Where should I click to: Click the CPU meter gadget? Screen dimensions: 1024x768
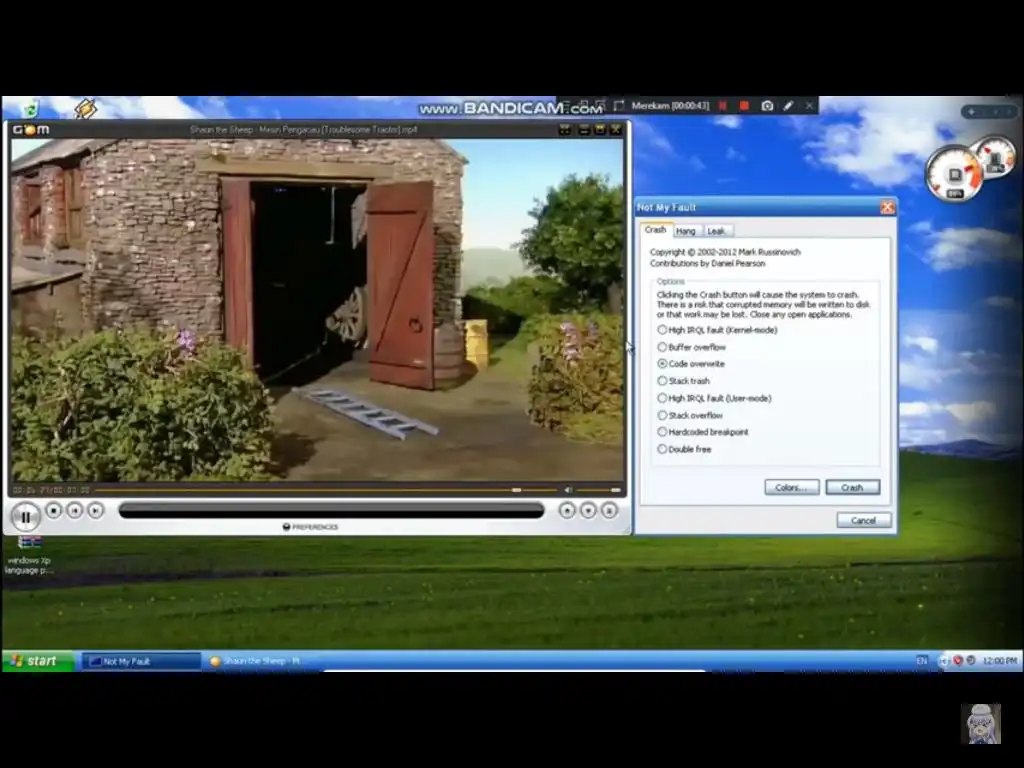954,174
